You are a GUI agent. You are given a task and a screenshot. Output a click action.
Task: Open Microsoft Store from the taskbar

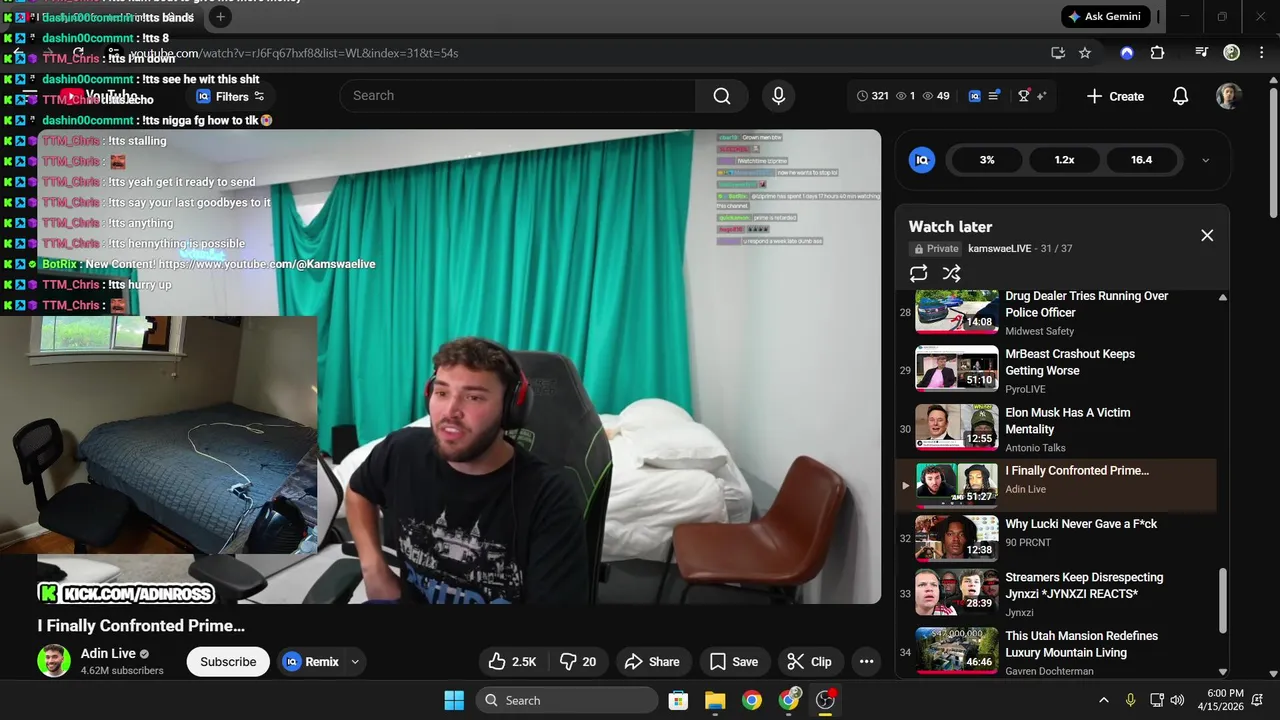[x=678, y=700]
